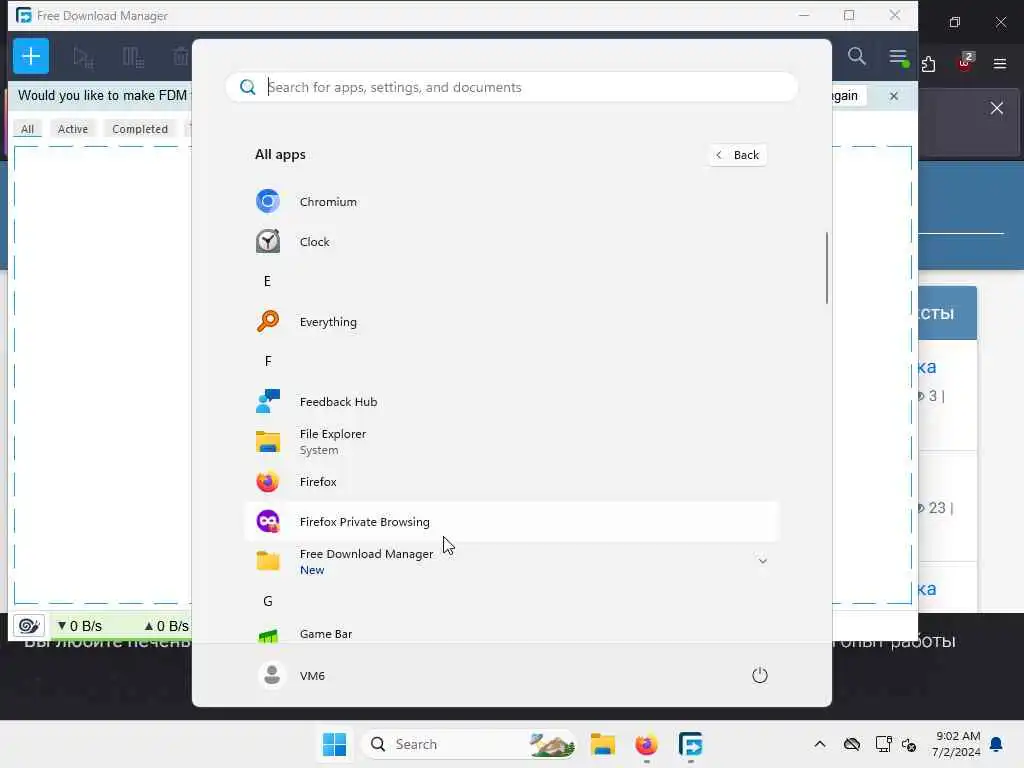Click the taskbar Search box
The height and width of the screenshot is (768, 1024).
click(468, 744)
